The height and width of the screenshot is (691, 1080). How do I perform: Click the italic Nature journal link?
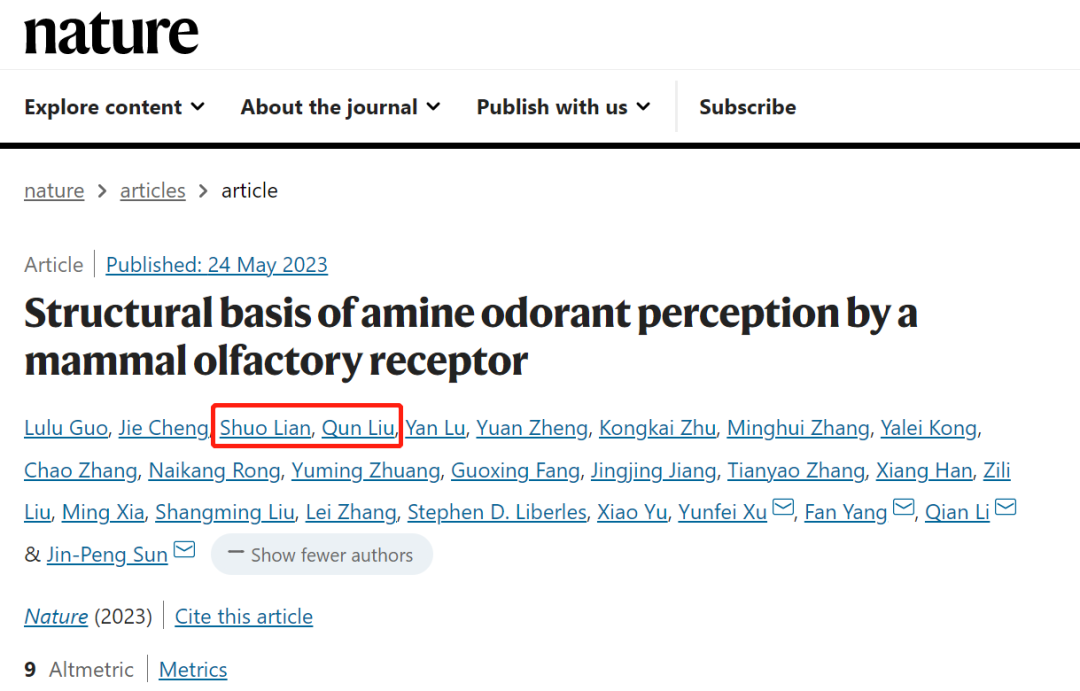(56, 617)
